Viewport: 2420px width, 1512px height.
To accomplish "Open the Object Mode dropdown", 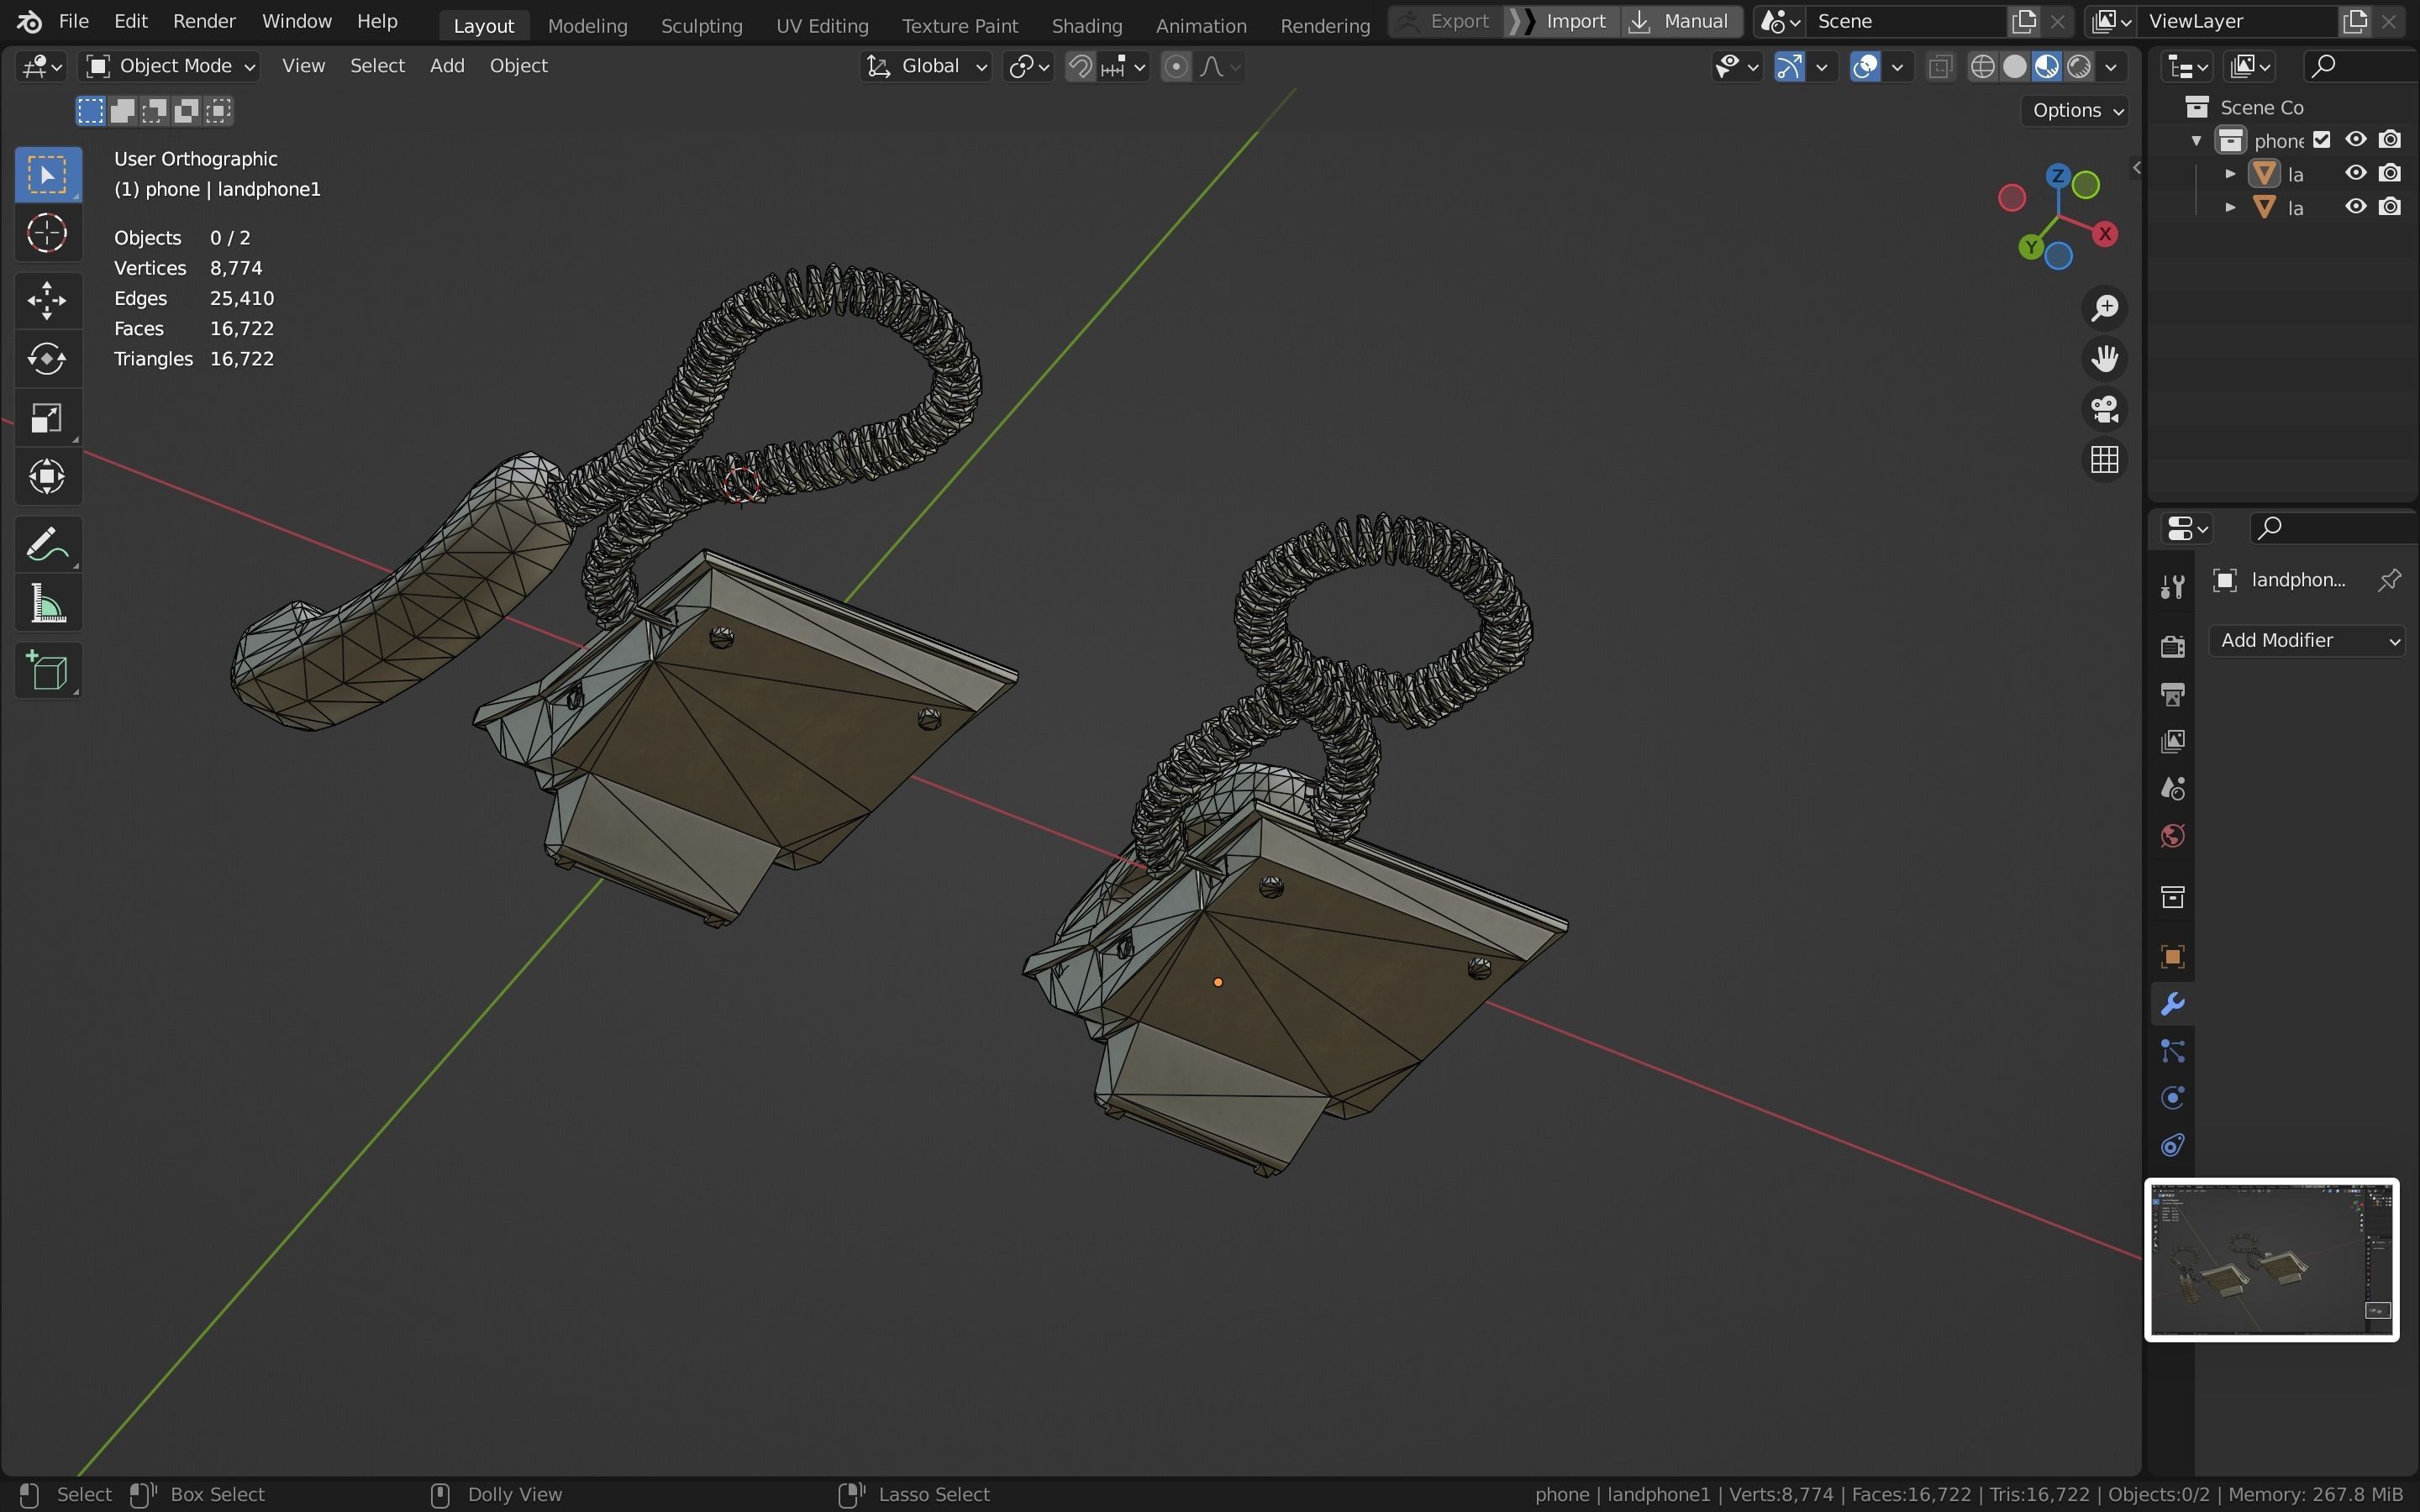I will (x=170, y=66).
